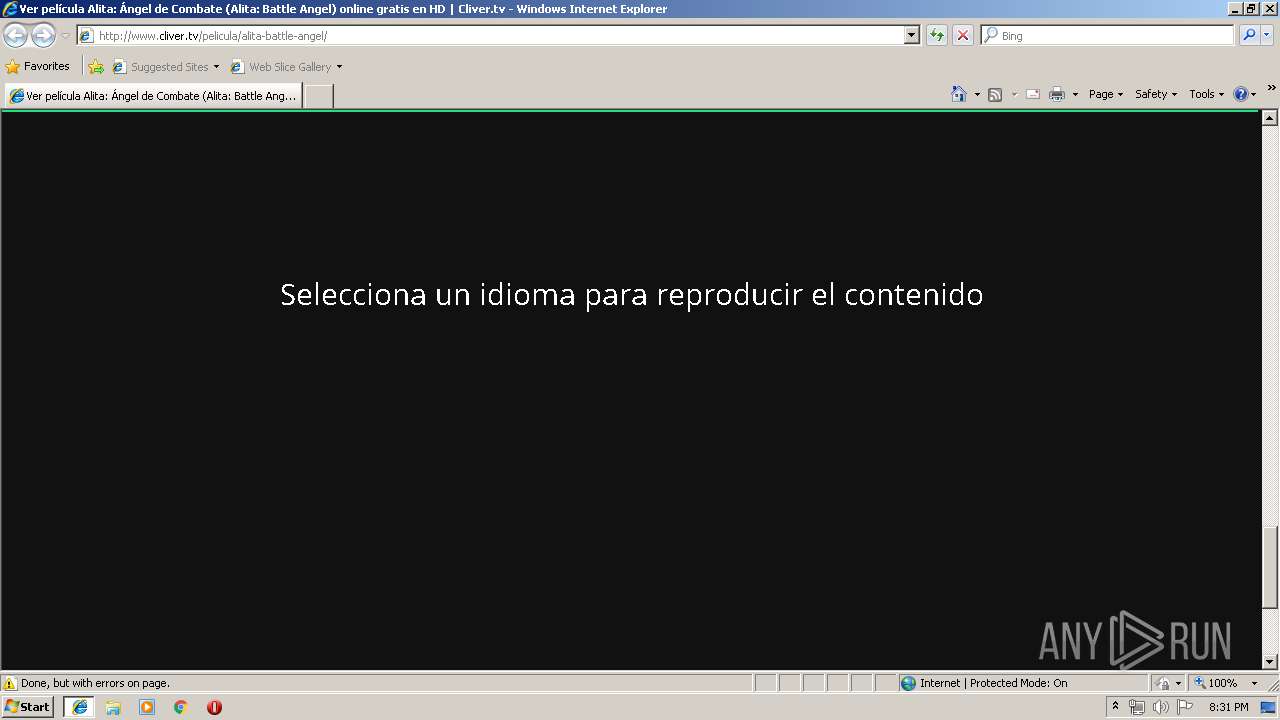Viewport: 1280px width, 720px height.
Task: Click the Help question mark icon
Action: click(x=1241, y=94)
